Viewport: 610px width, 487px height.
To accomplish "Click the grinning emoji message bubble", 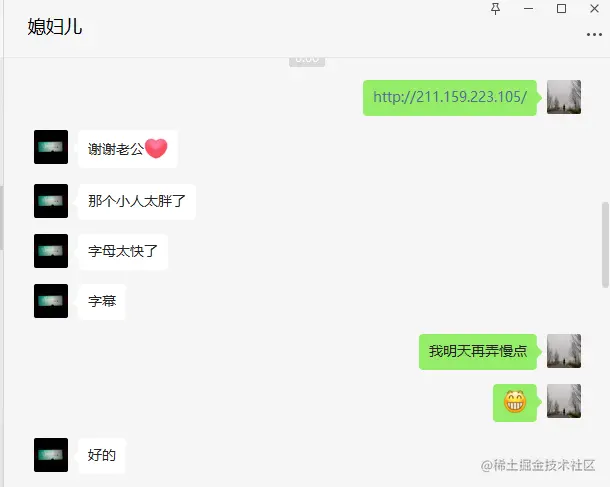I will coord(515,403).
